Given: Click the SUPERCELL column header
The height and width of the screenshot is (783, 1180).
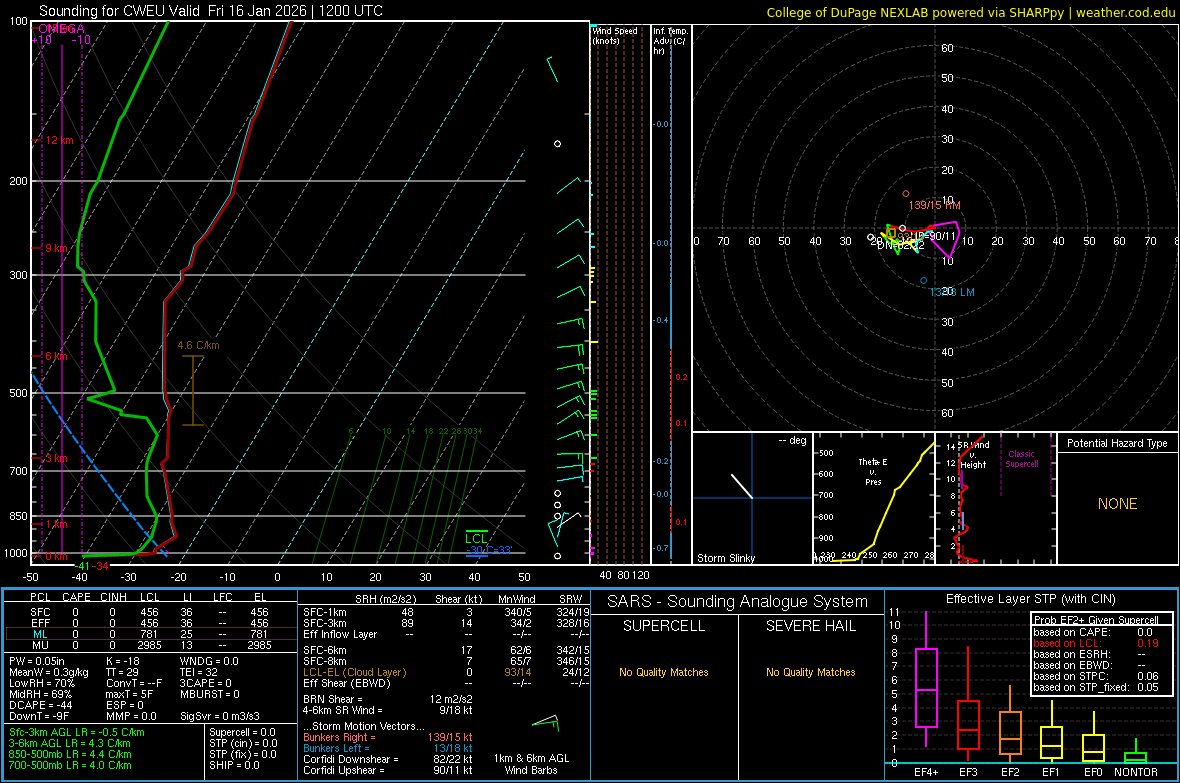Looking at the screenshot, I should click(664, 626).
